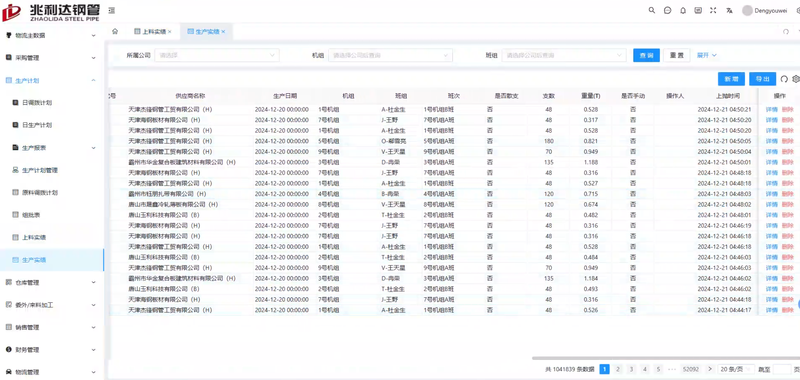This screenshot has width=800, height=380.
Task: Open the chat message icon in top bar
Action: click(667, 10)
